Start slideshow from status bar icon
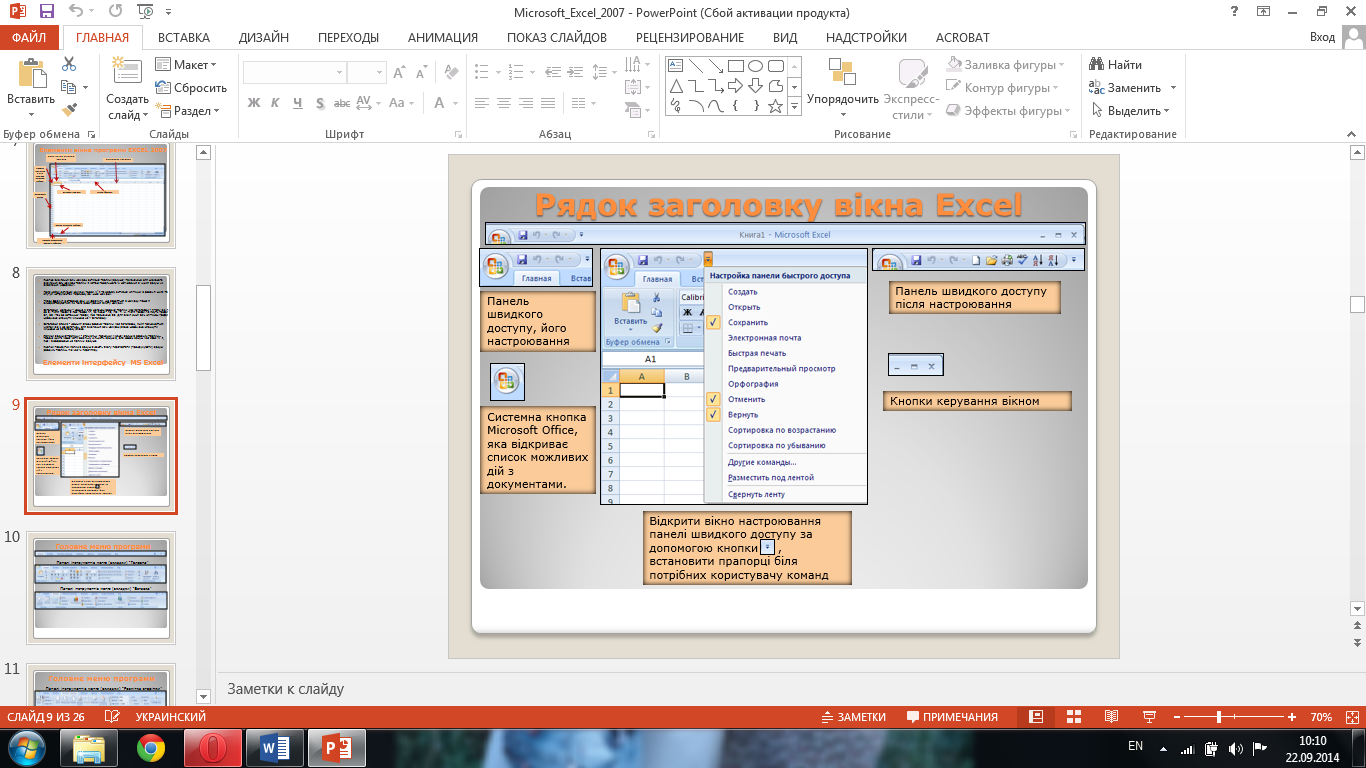 click(x=1149, y=717)
